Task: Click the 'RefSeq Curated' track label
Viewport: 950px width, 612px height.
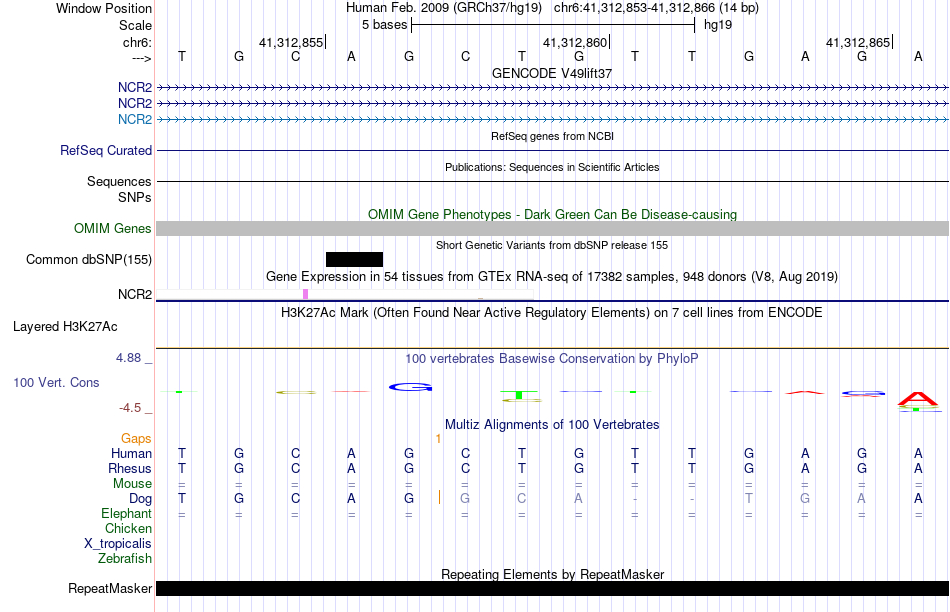Action: (105, 150)
